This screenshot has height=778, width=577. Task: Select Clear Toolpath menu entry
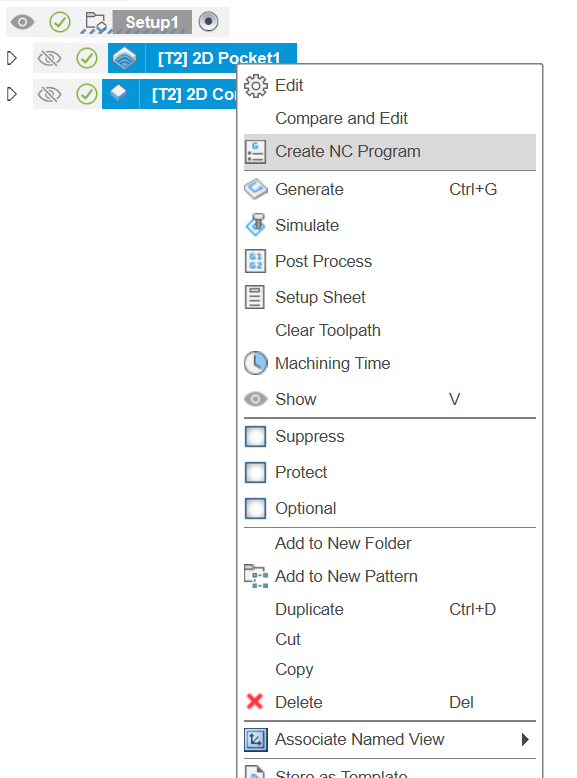[328, 330]
